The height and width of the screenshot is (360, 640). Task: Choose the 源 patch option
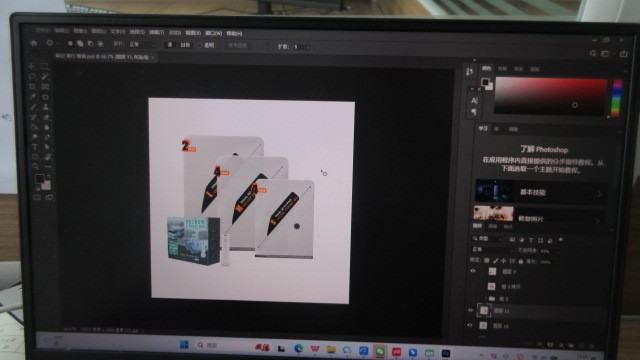(169, 45)
